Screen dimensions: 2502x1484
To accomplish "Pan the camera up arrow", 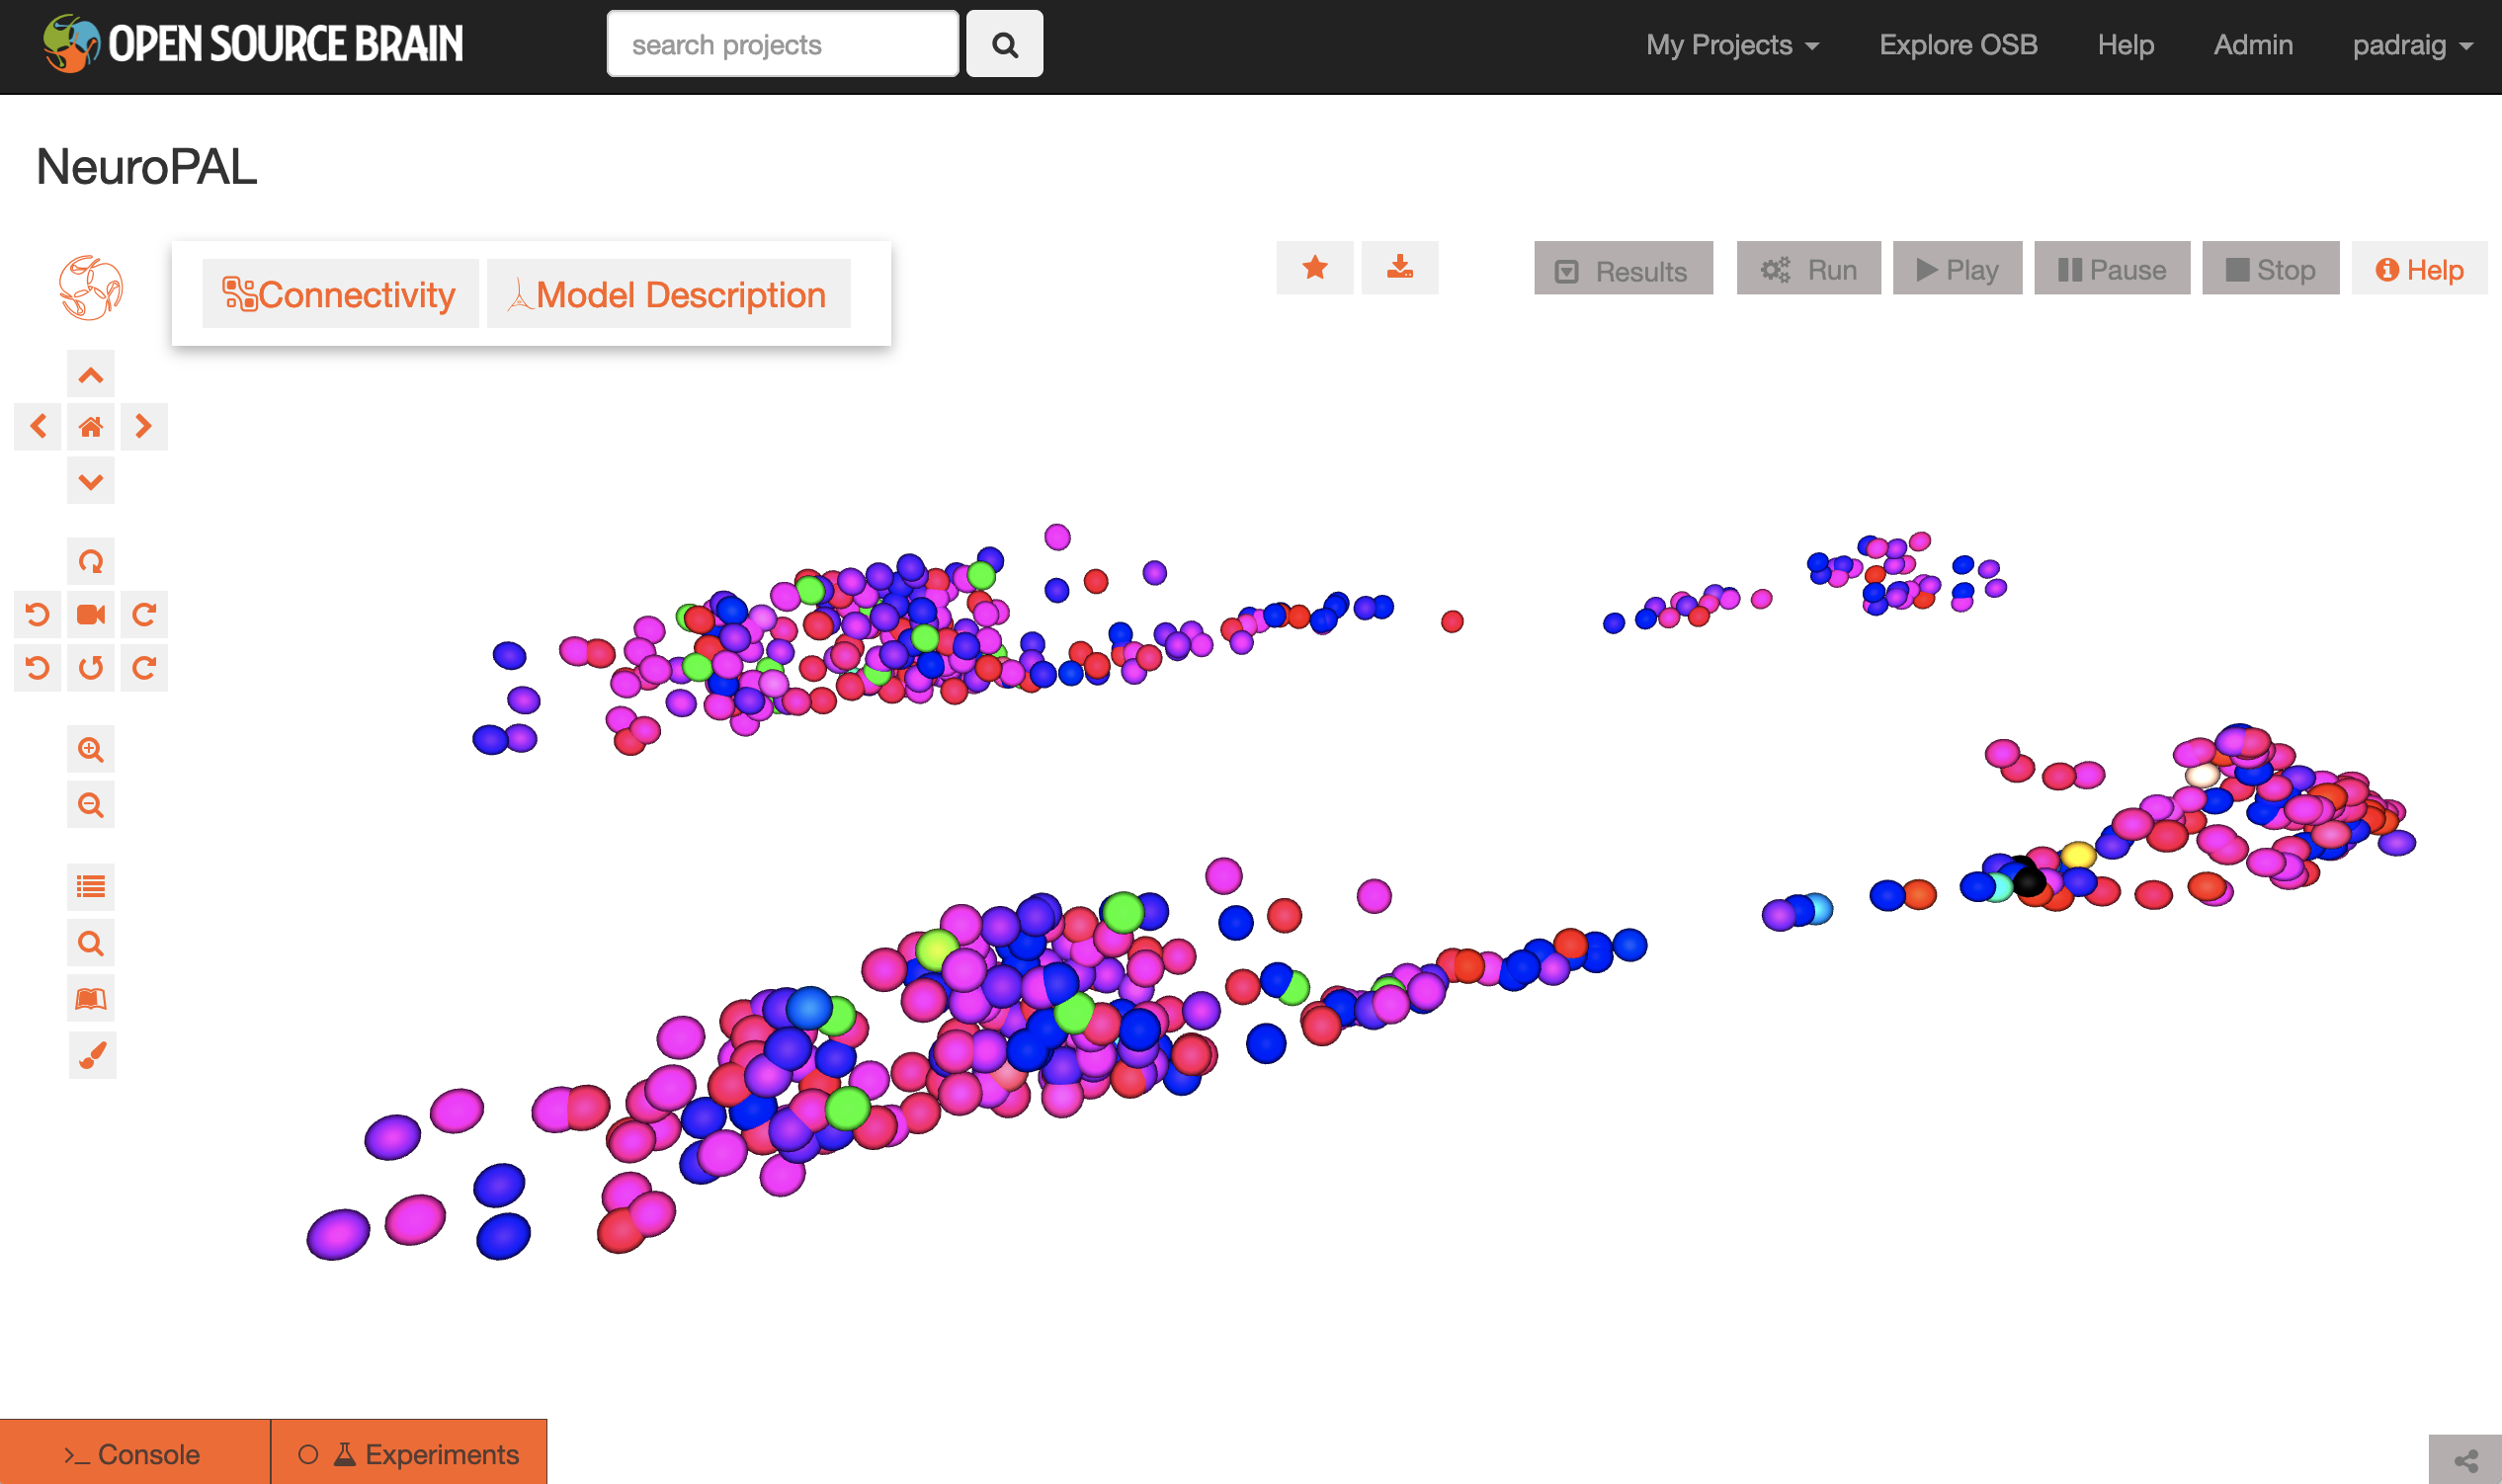I will pos(90,375).
